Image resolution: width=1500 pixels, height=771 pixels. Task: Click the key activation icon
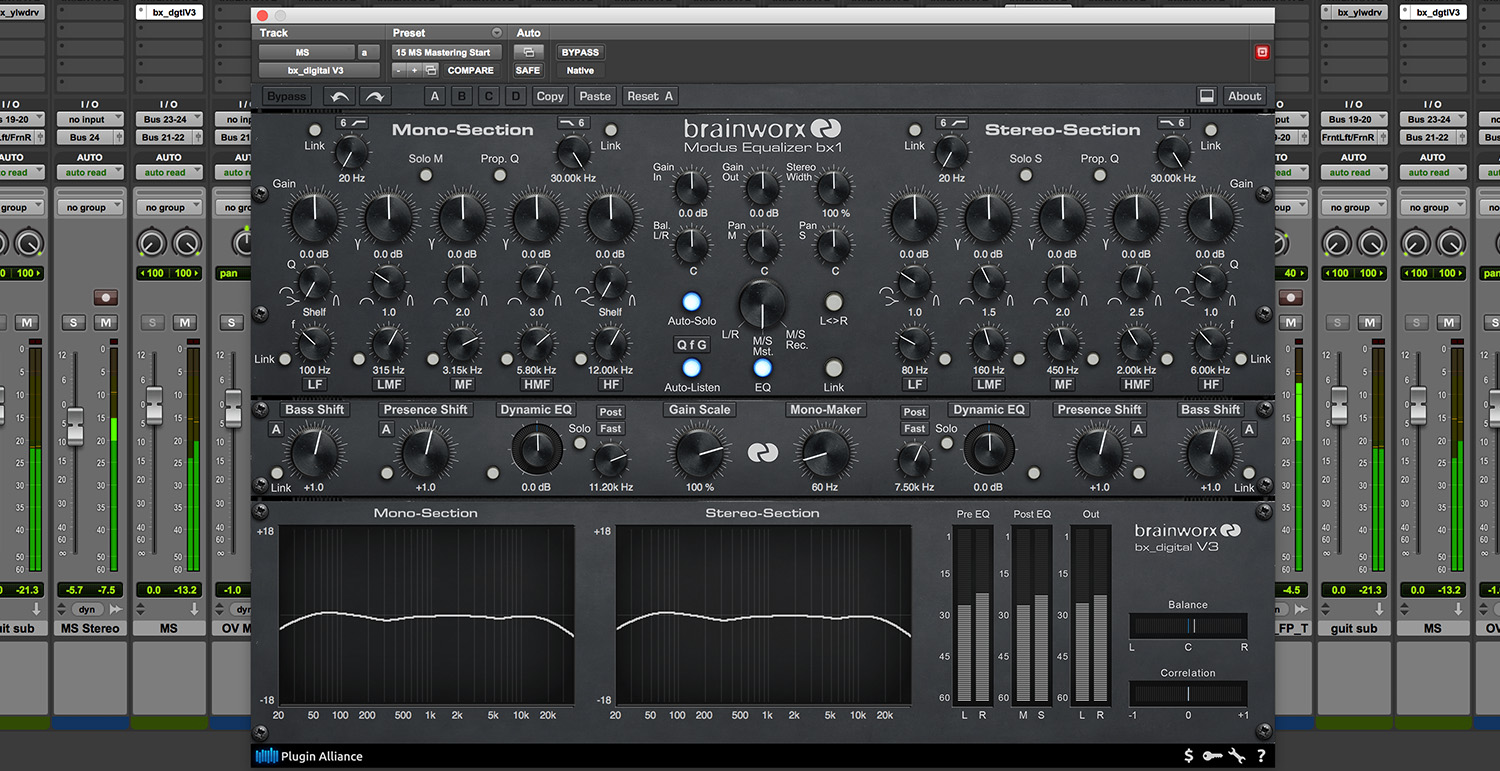point(1212,756)
